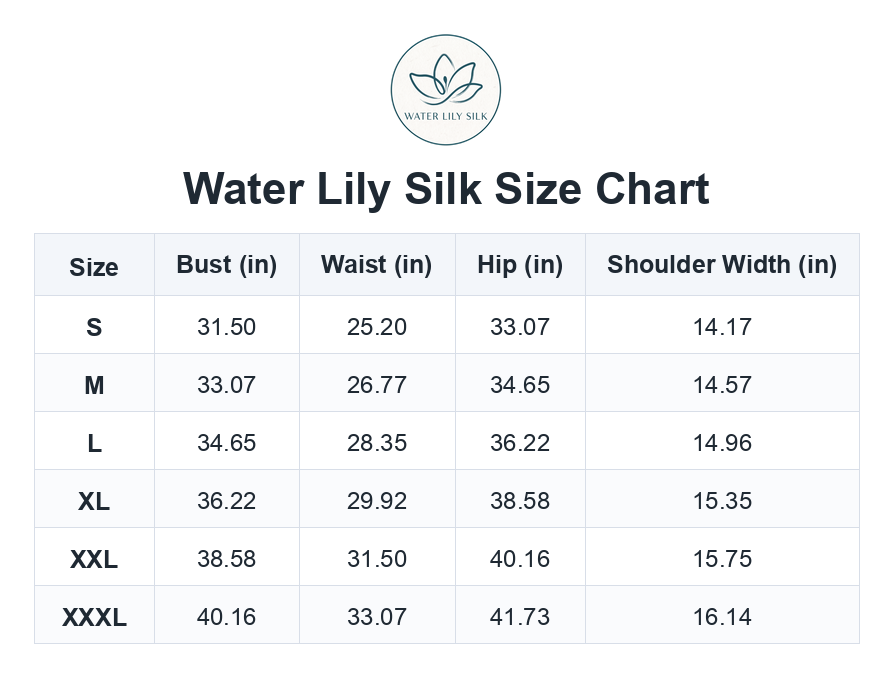
Task: Click the Water Lily Silk Size Chart title
Action: pos(446,188)
